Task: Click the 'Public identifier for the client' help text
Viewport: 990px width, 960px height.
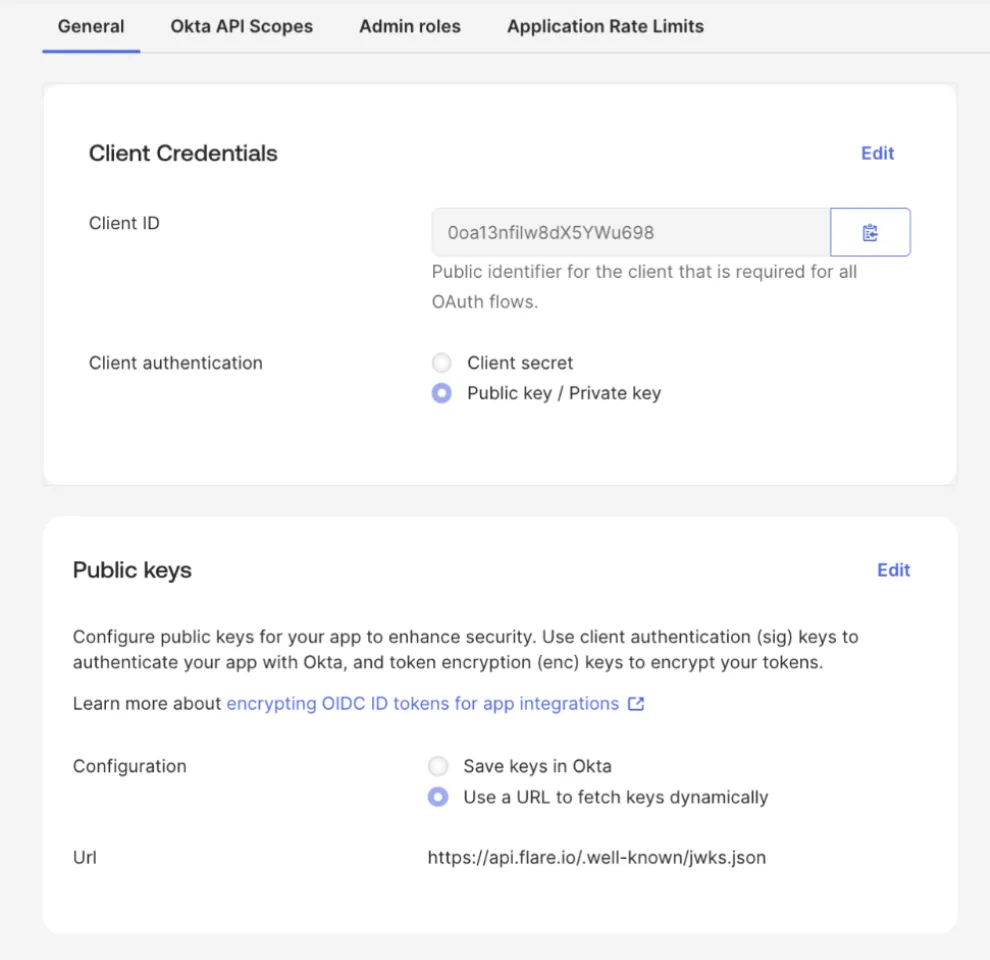Action: click(x=644, y=287)
